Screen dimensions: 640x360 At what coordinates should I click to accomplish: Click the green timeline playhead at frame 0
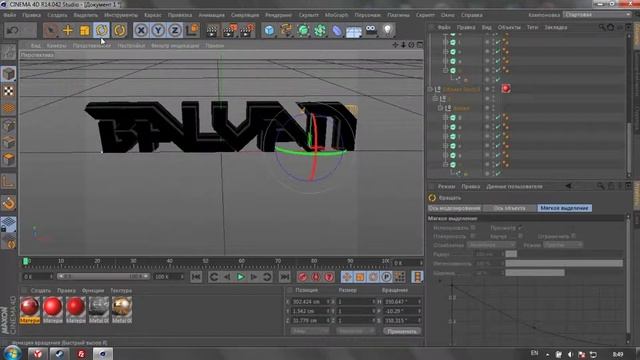coord(25,261)
